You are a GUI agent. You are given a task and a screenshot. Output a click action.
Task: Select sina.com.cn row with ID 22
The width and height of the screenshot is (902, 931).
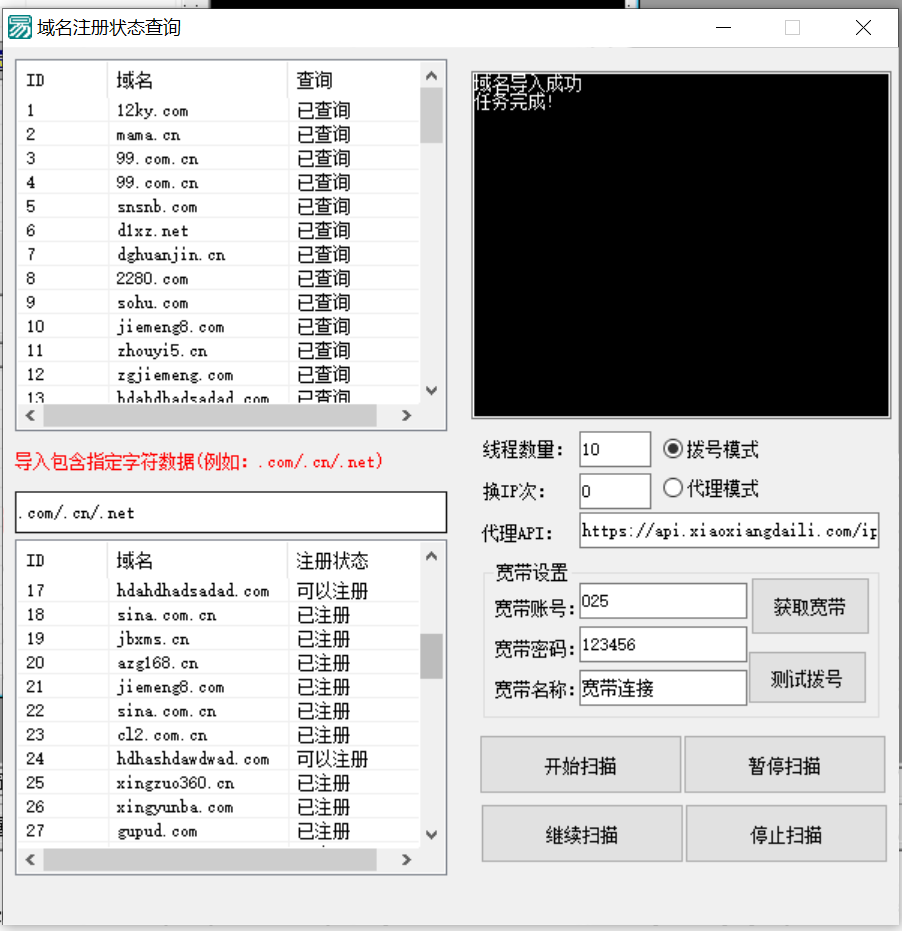[x=219, y=711]
